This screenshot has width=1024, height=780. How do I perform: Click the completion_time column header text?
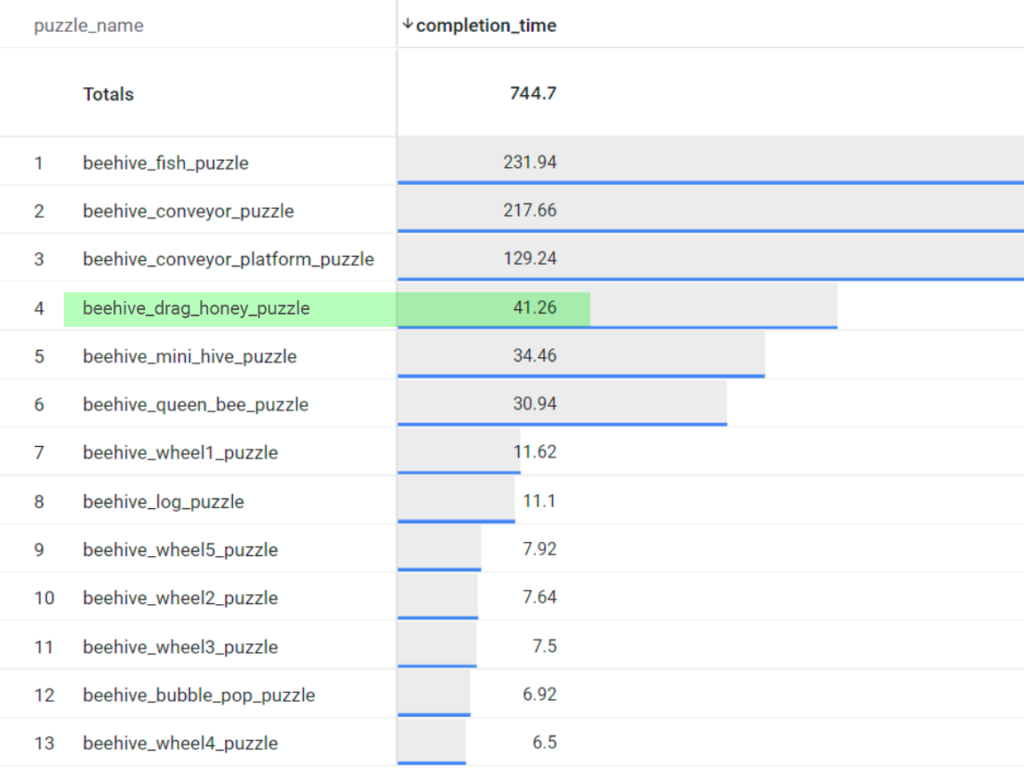point(486,26)
